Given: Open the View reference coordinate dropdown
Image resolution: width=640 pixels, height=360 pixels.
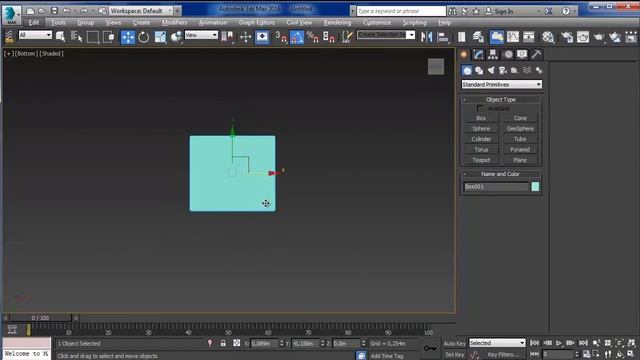Looking at the screenshot, I should 201,35.
